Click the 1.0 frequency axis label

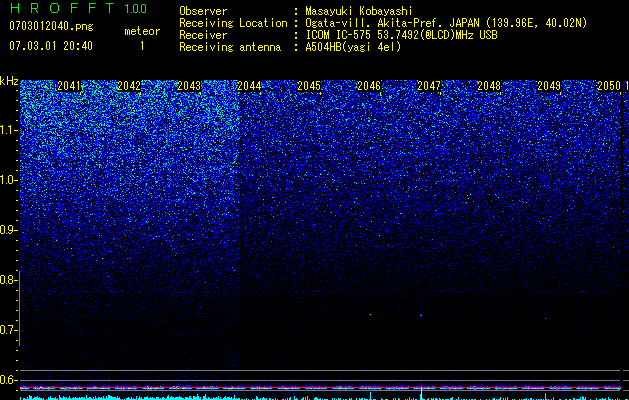tap(8, 180)
